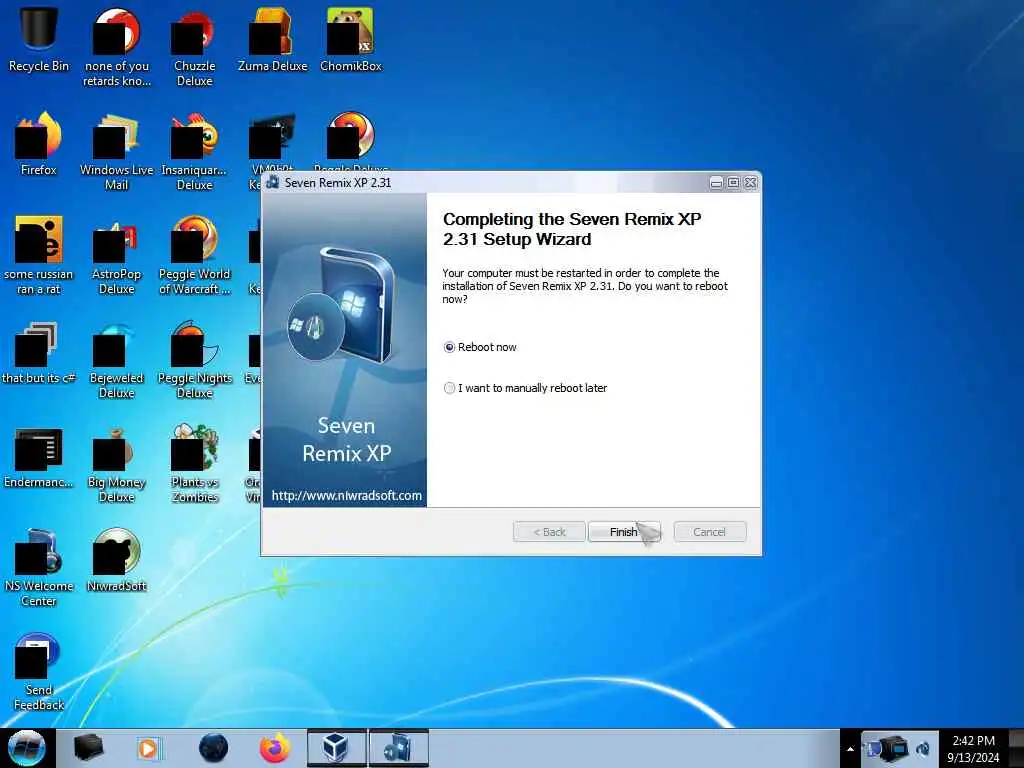This screenshot has width=1024, height=768.
Task: Open the Zuma Deluxe desktop icon
Action: coord(272,39)
